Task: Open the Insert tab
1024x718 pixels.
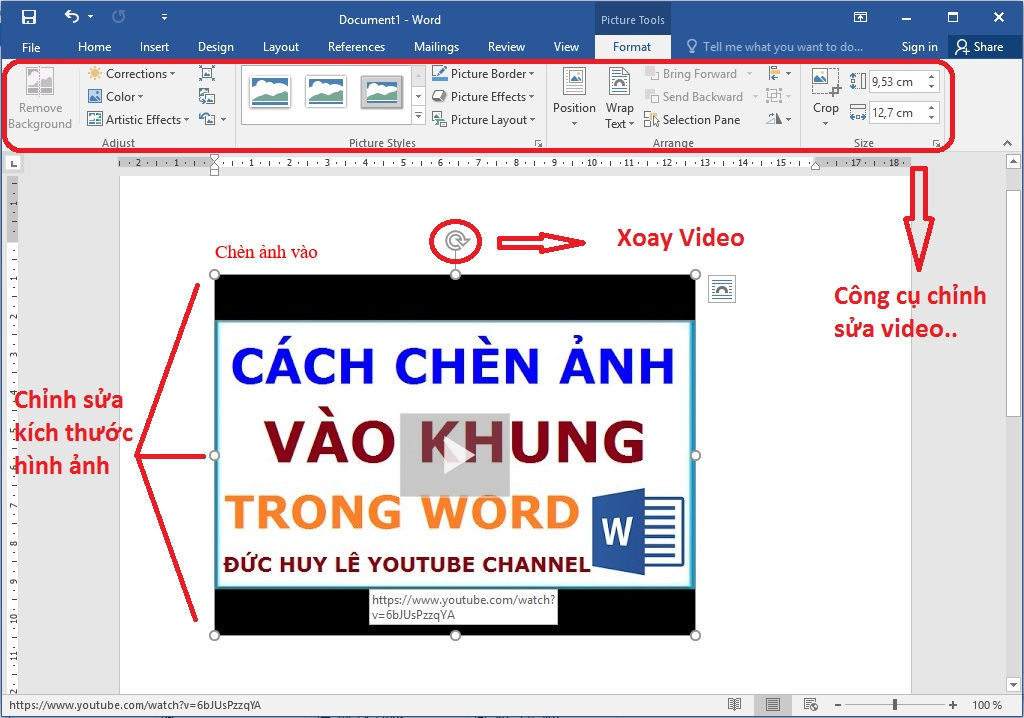Action: pos(154,47)
